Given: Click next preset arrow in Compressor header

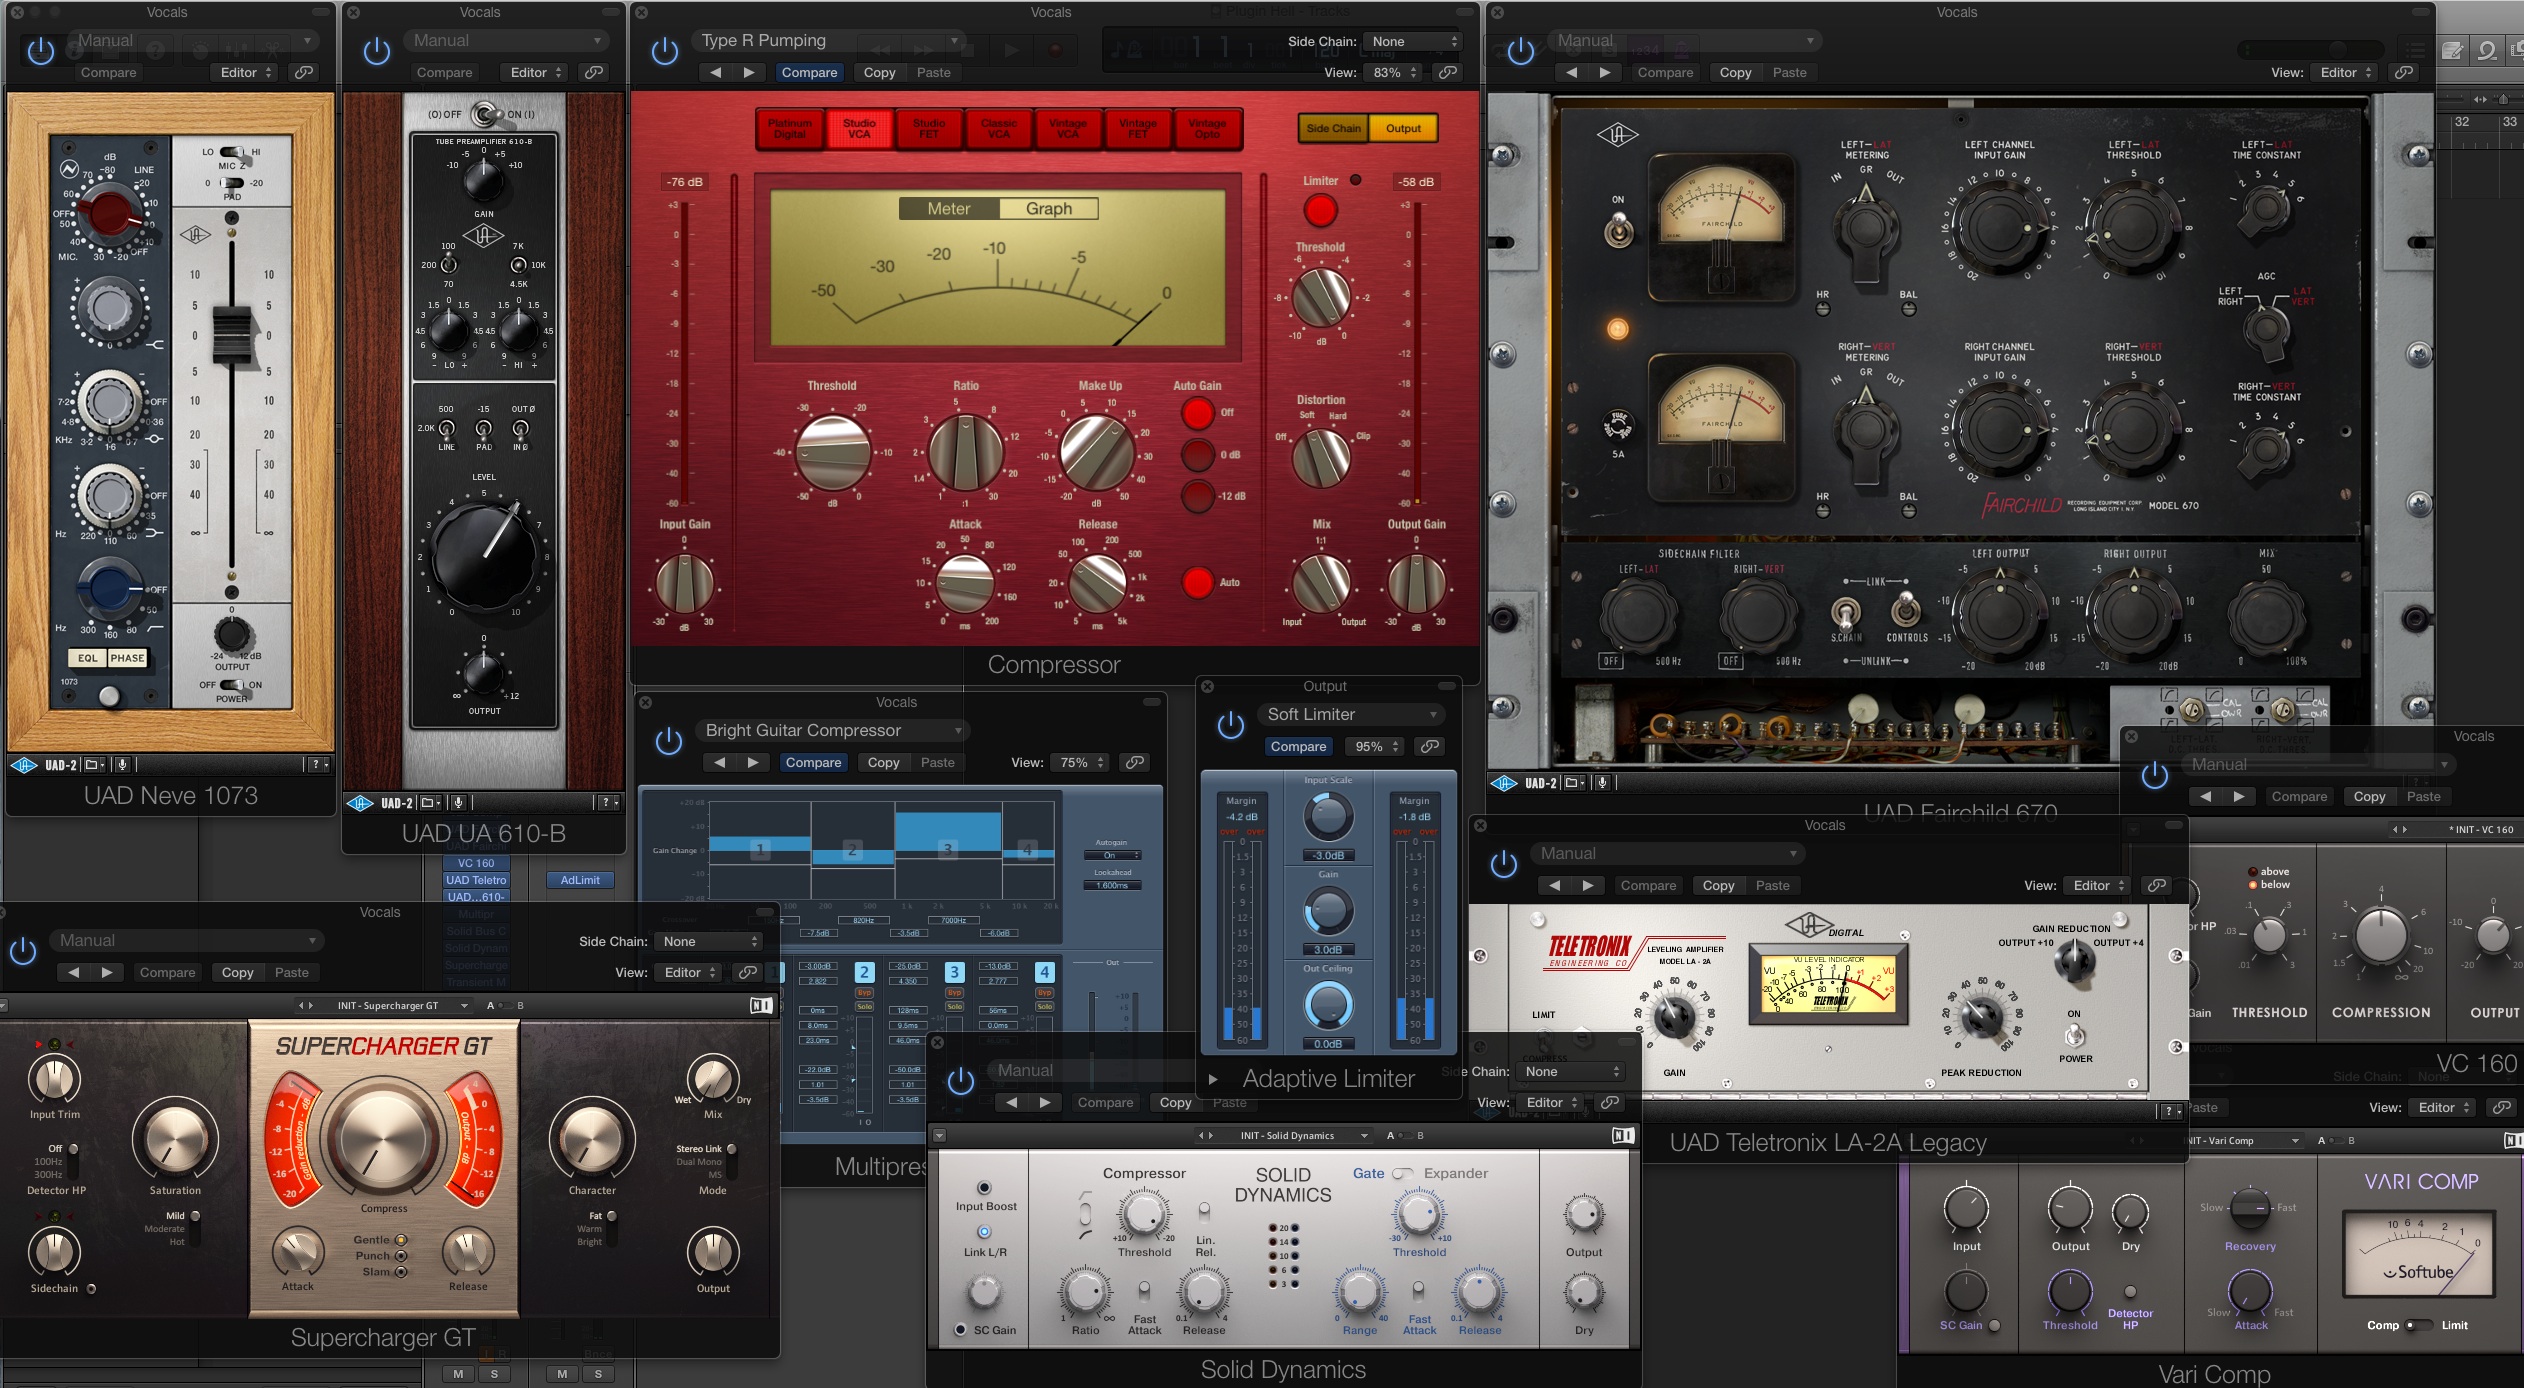Looking at the screenshot, I should click(x=749, y=72).
